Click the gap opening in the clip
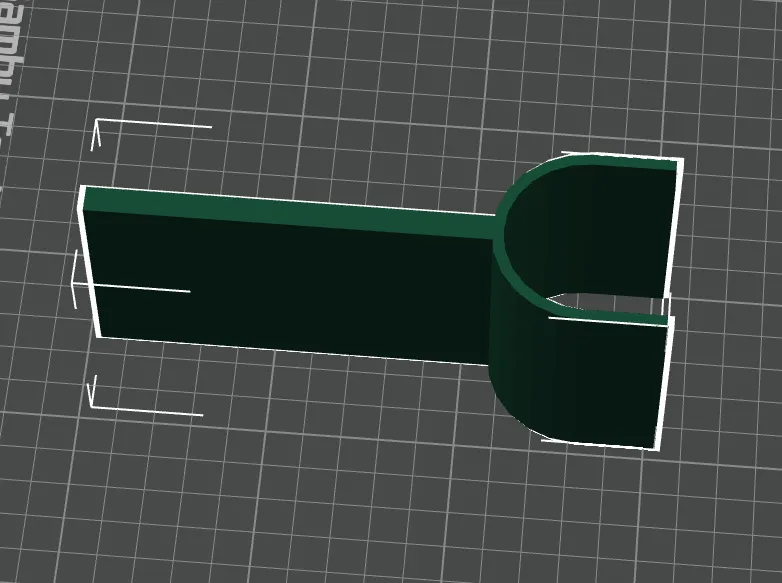Screen dimensions: 782x583 point(606,302)
